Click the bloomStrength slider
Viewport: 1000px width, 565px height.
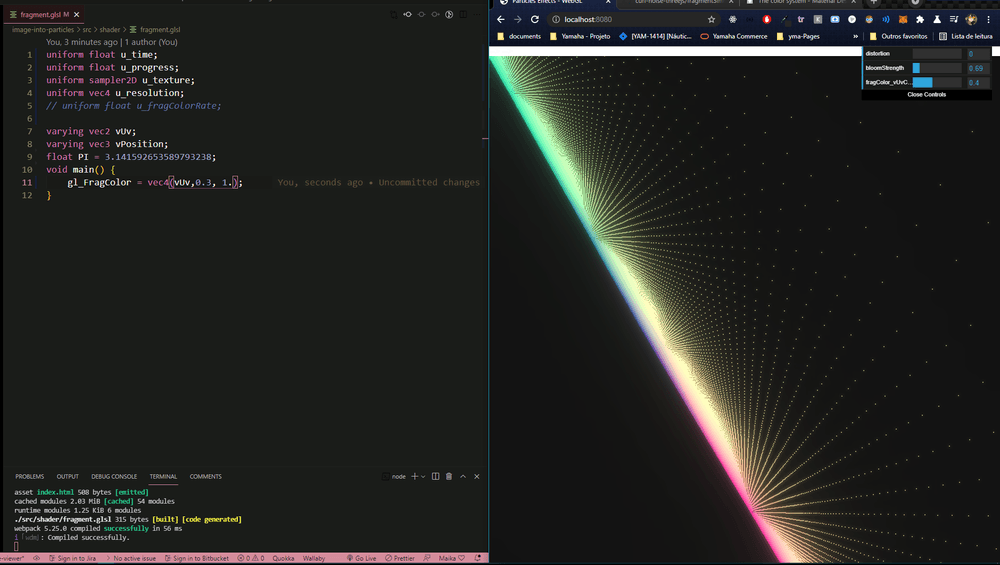[937, 68]
